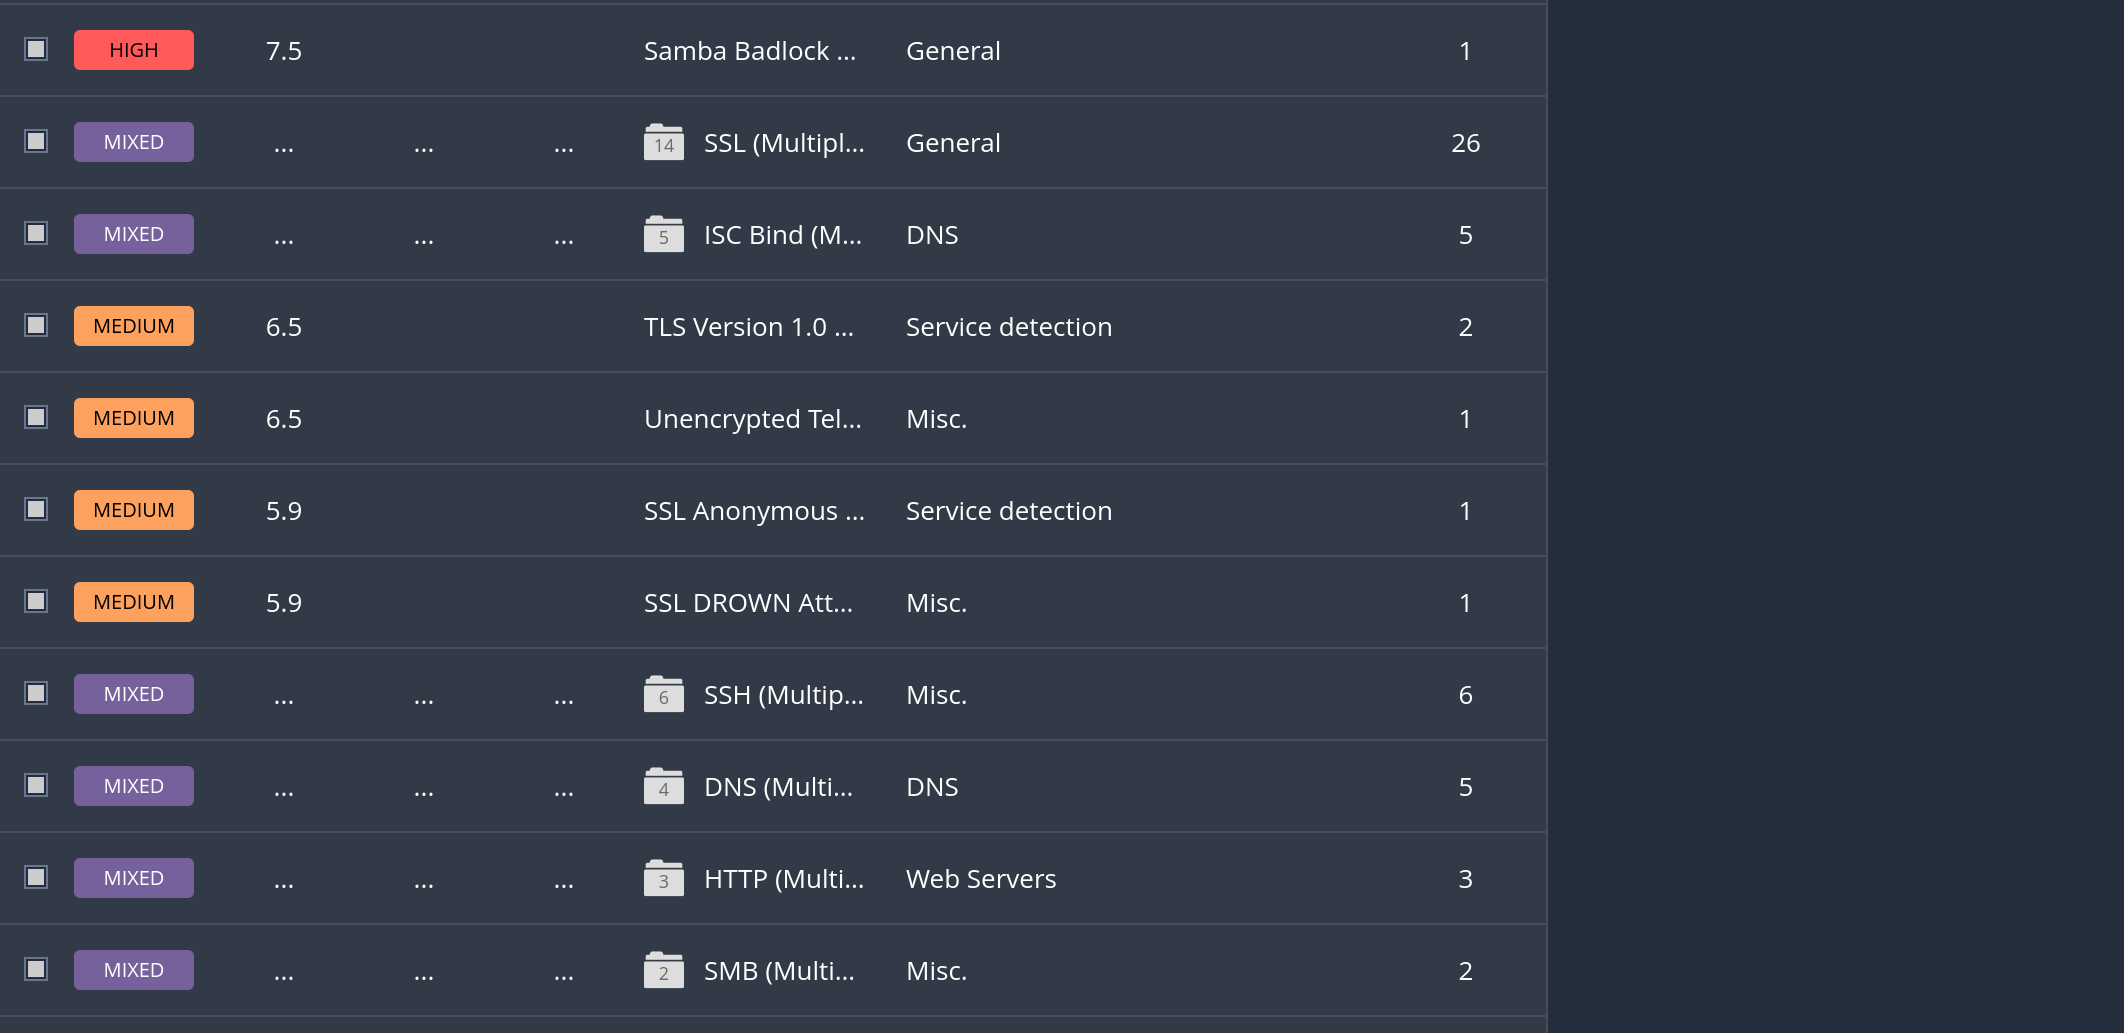Open the DNS (Multiple) folder icon with 4
The height and width of the screenshot is (1033, 2124).
[x=663, y=787]
